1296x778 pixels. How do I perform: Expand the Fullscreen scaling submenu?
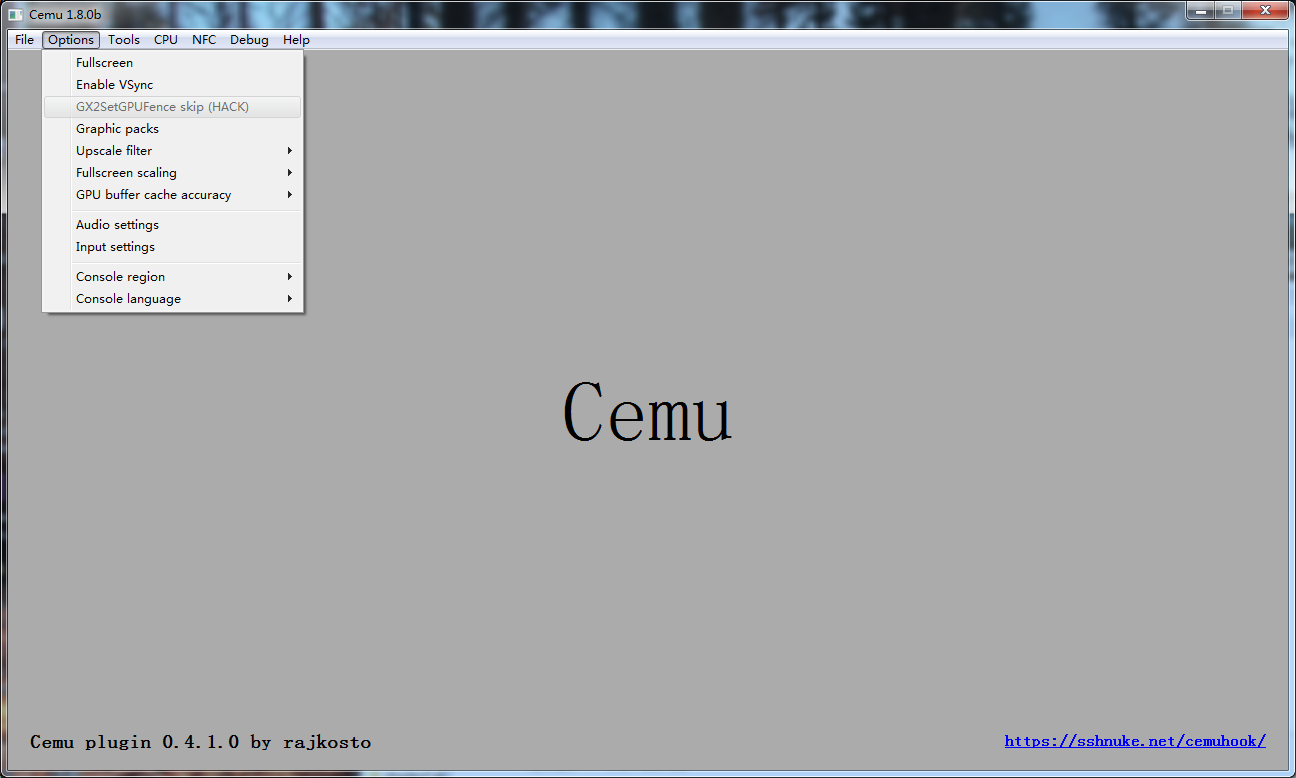coord(172,173)
